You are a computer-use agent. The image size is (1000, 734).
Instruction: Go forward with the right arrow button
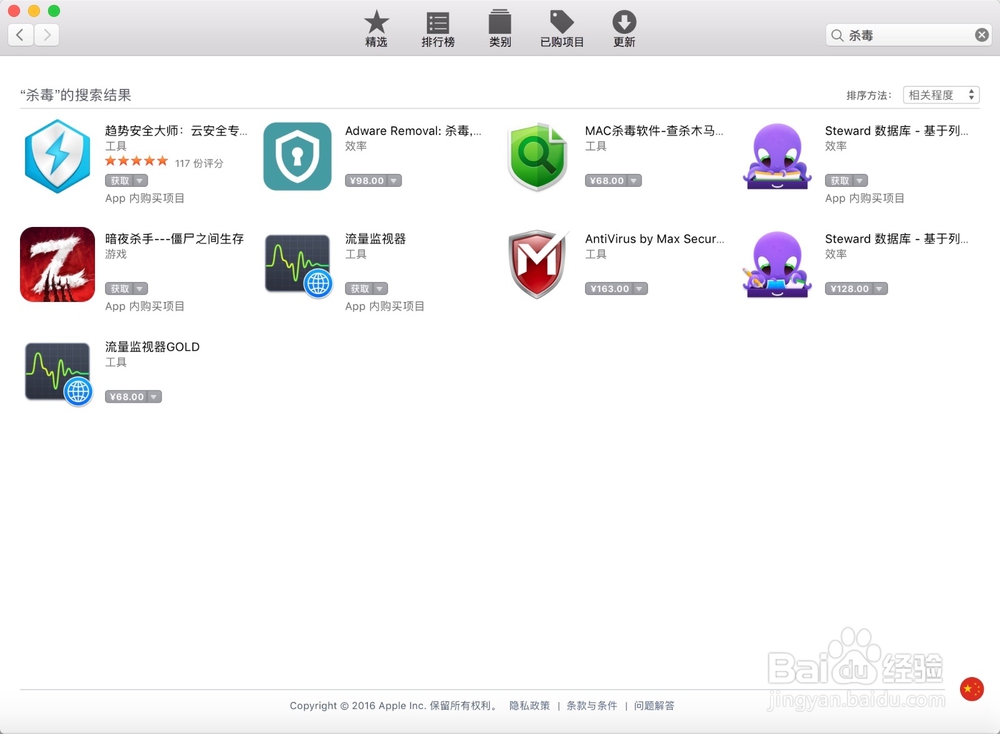tap(47, 34)
